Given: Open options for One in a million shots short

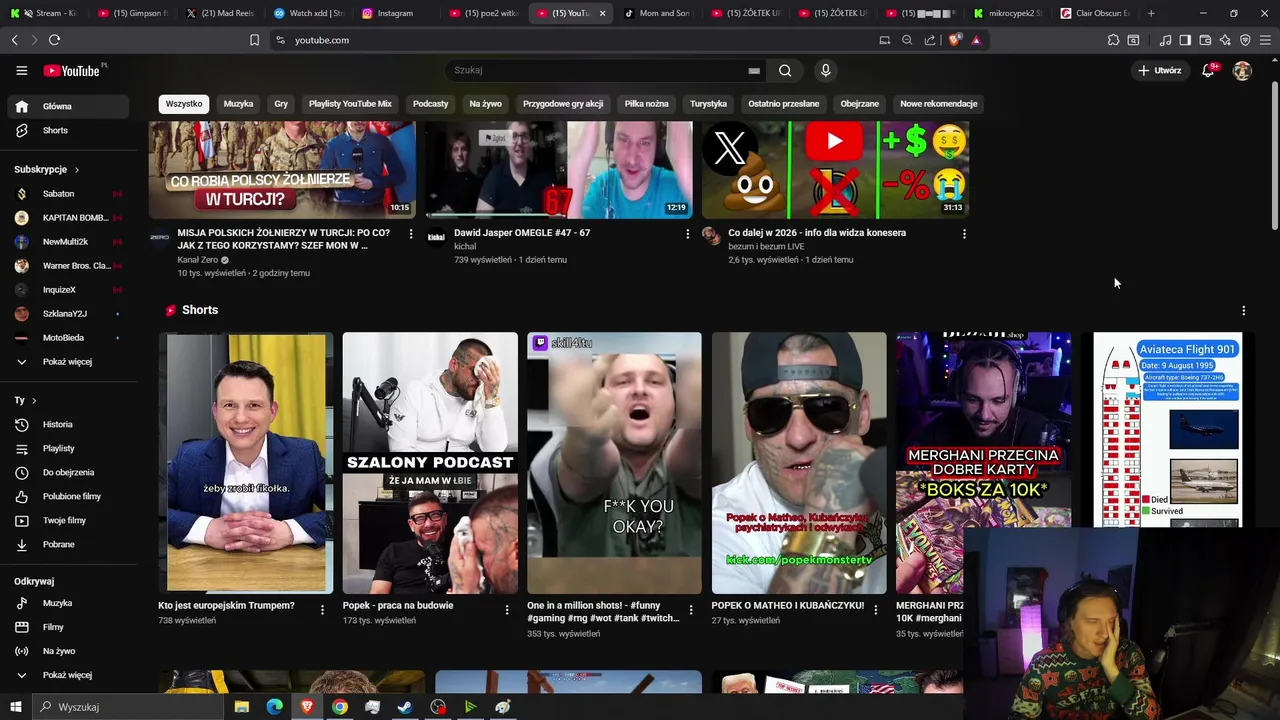Looking at the screenshot, I should coord(691,609).
